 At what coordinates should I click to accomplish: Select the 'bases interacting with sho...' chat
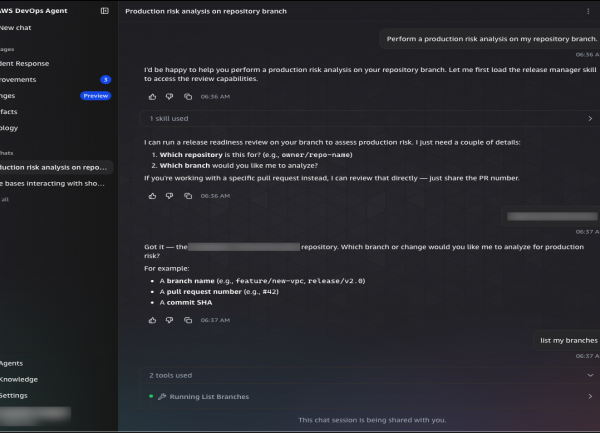pyautogui.click(x=52, y=184)
